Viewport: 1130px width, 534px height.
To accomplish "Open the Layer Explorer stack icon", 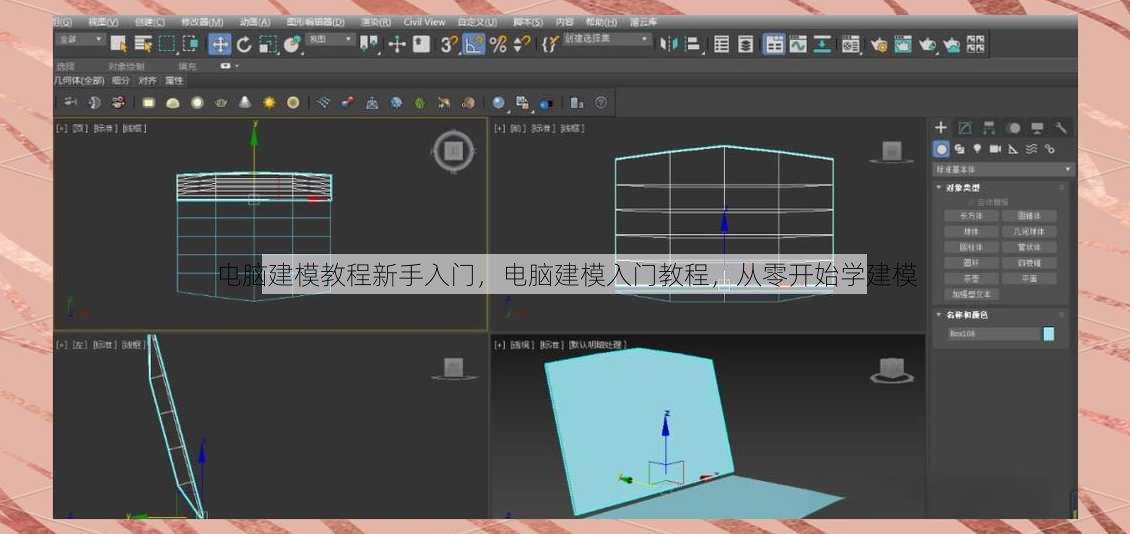I will [746, 45].
